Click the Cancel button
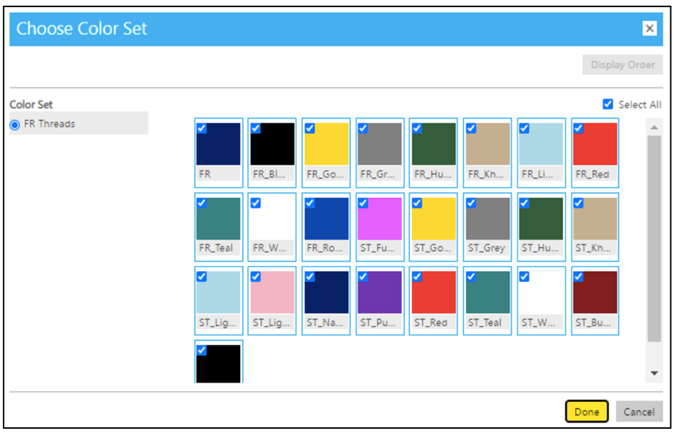674x433 pixels. tap(639, 411)
